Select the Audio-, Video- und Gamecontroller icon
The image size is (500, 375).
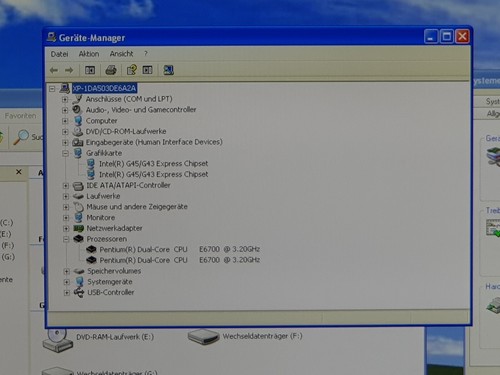77,110
